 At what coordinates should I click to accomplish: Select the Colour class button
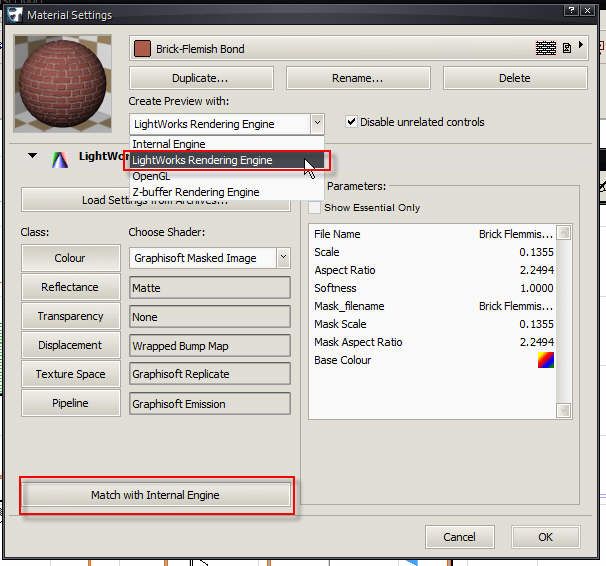[71, 258]
